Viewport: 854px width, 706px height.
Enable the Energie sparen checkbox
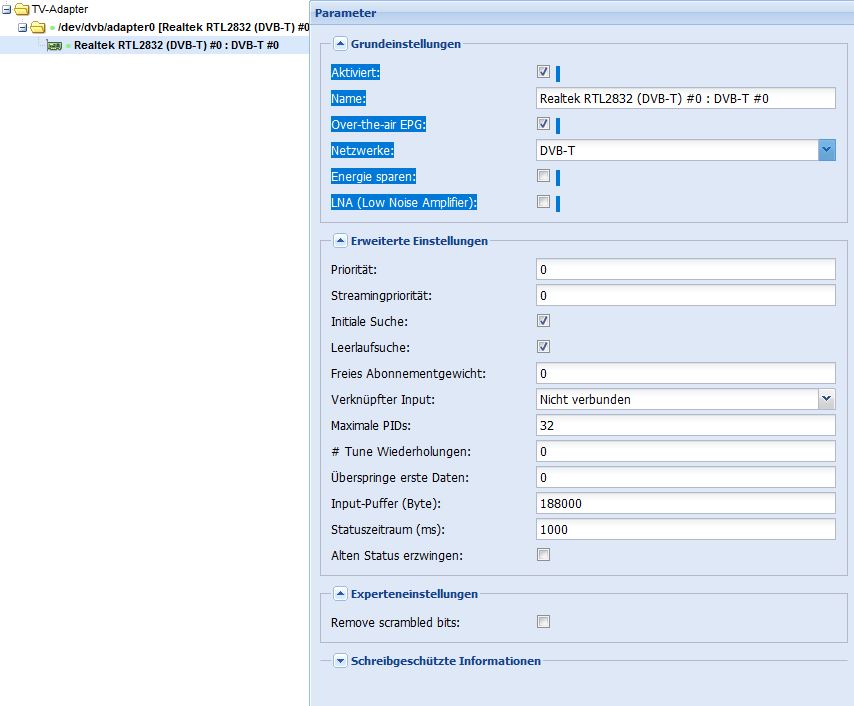[x=543, y=175]
